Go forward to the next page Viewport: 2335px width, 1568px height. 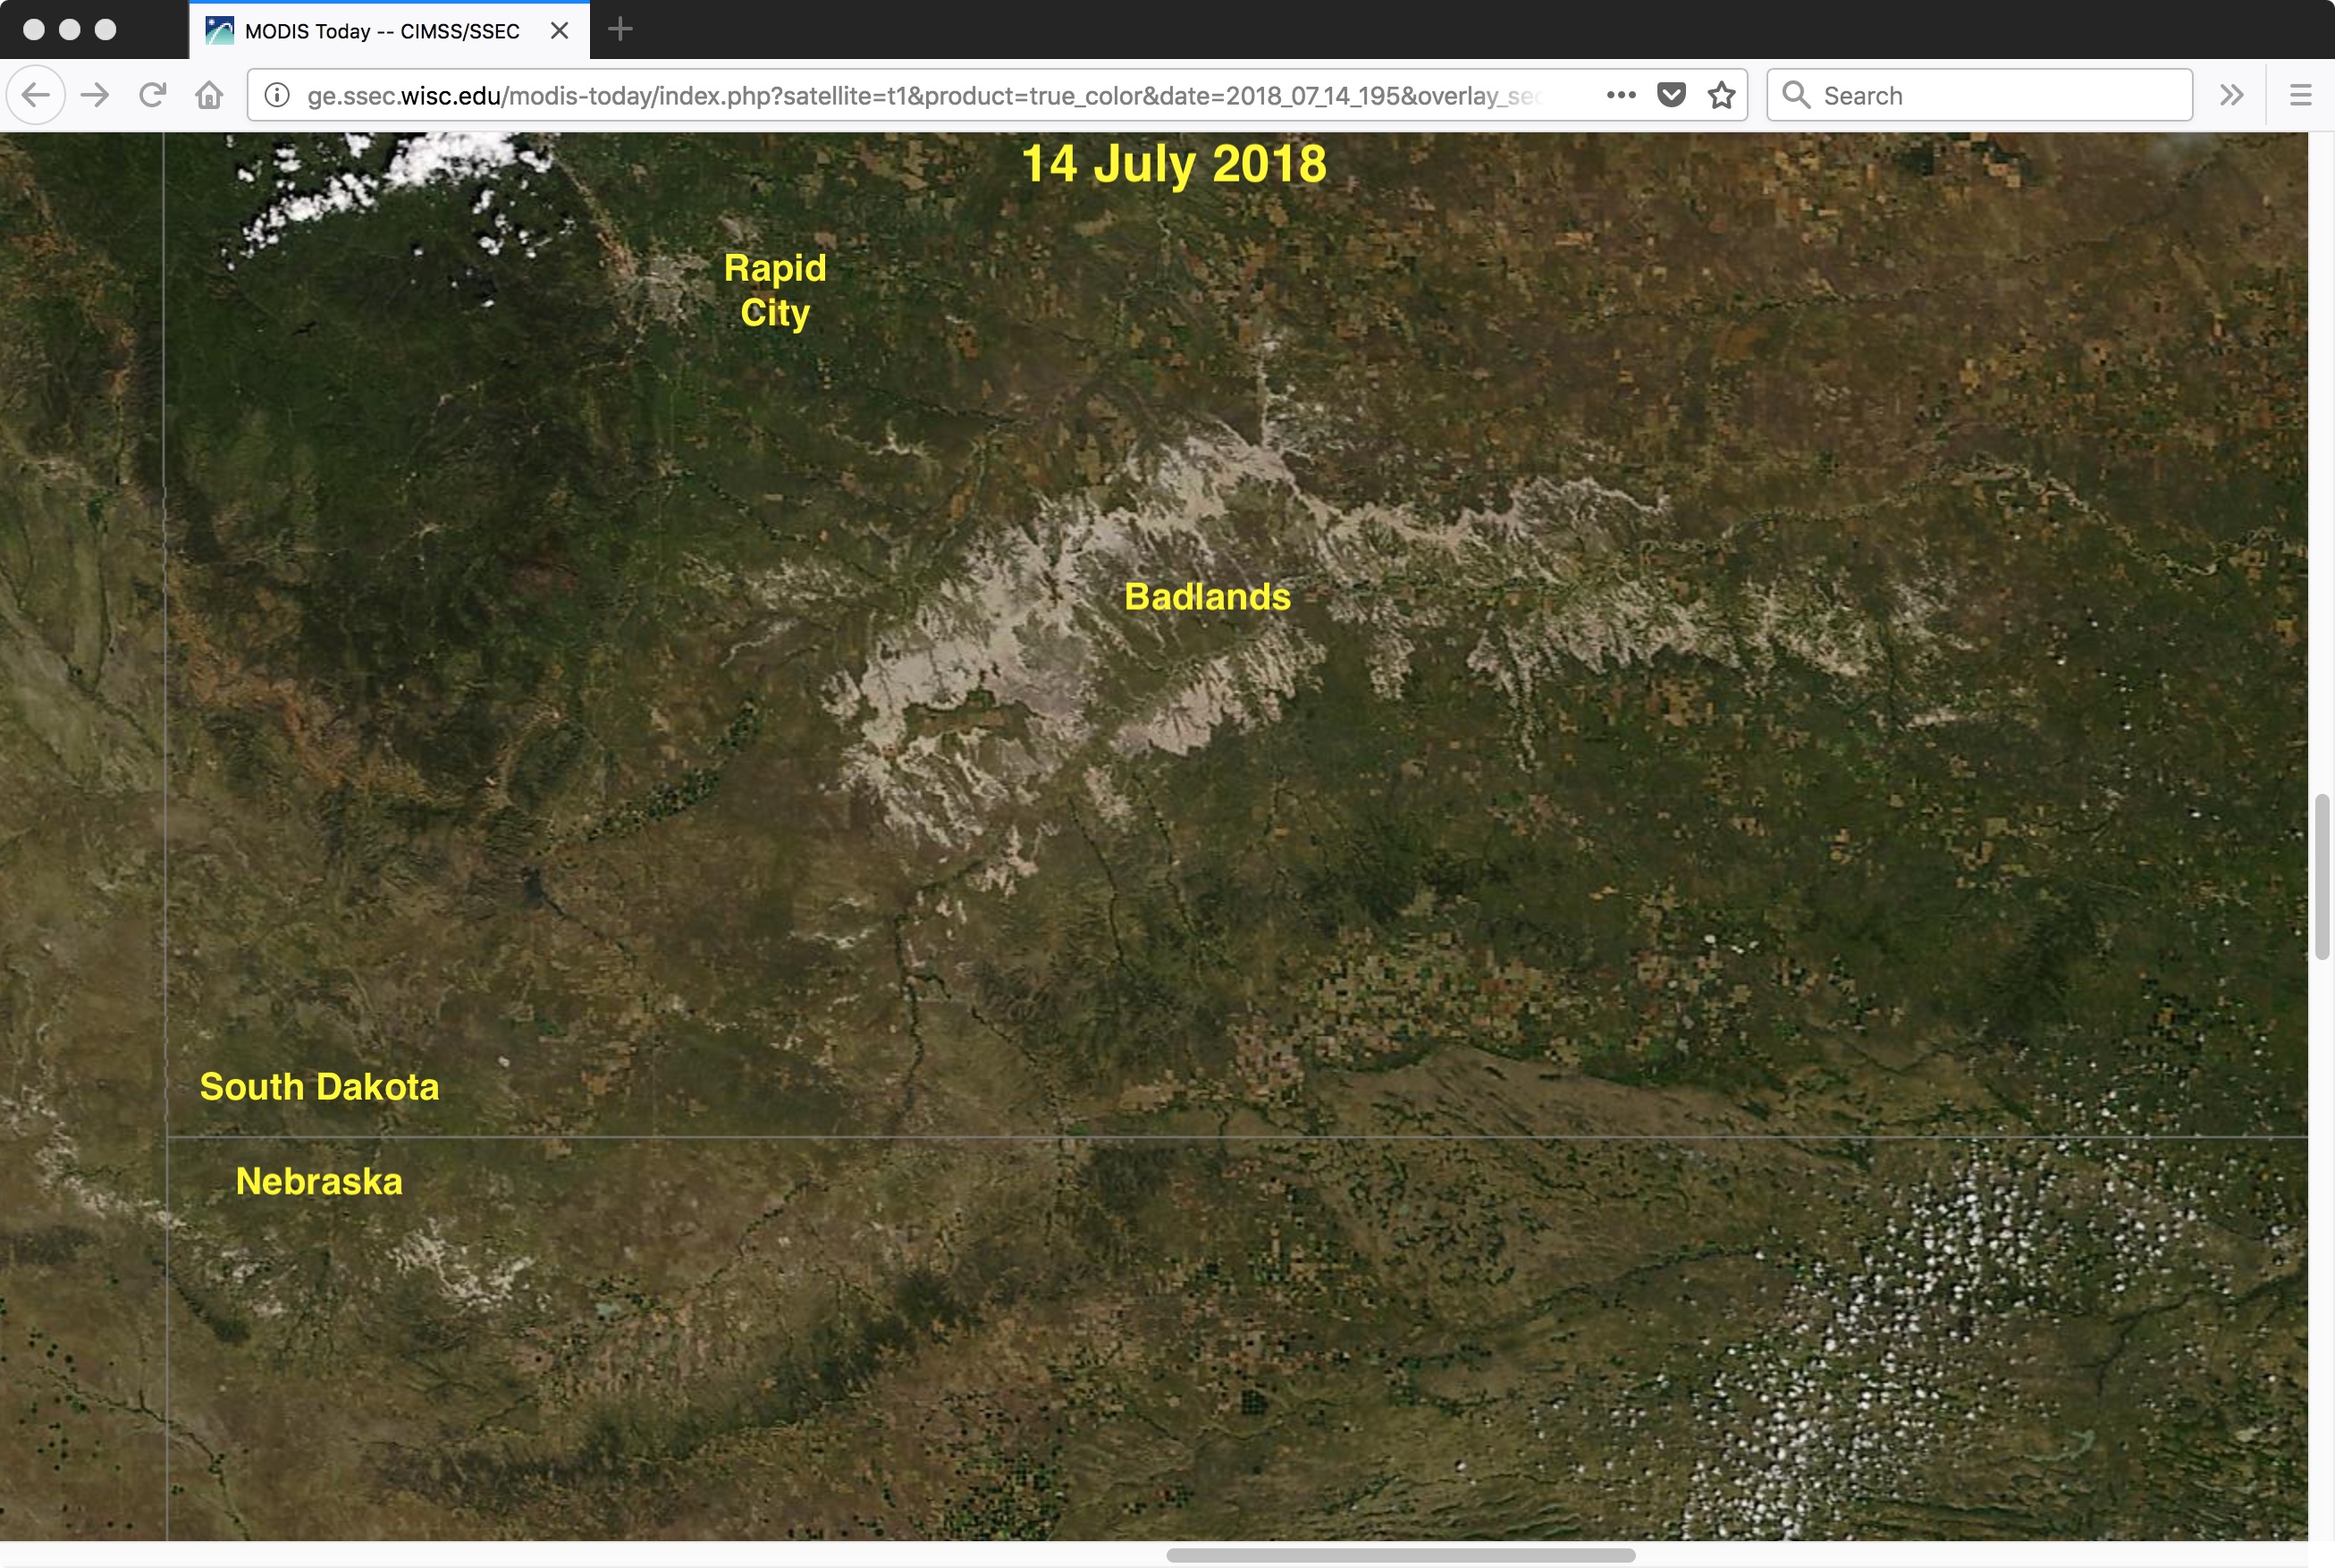pyautogui.click(x=95, y=95)
